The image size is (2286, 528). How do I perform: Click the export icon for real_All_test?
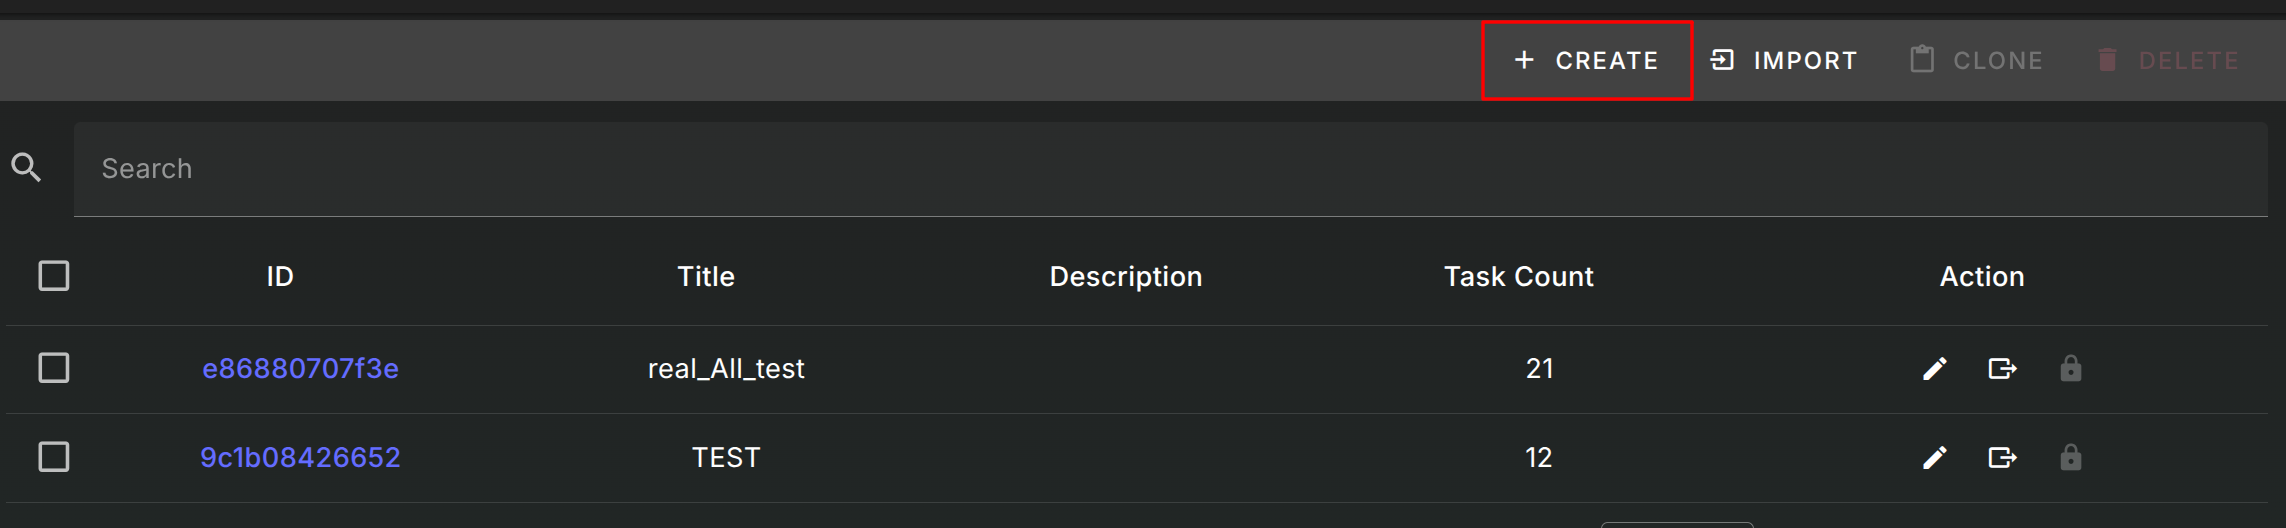coord(2002,369)
